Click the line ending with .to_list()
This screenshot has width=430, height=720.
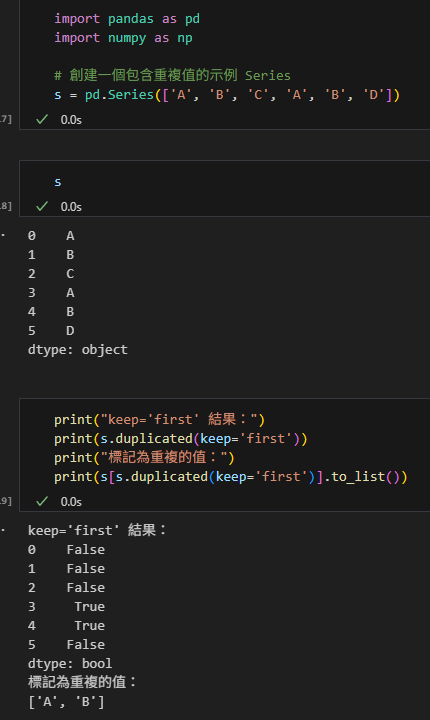[x=231, y=477]
